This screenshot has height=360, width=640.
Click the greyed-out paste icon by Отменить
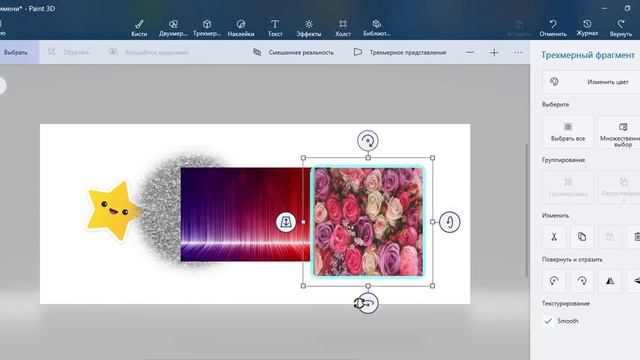[x=519, y=28]
